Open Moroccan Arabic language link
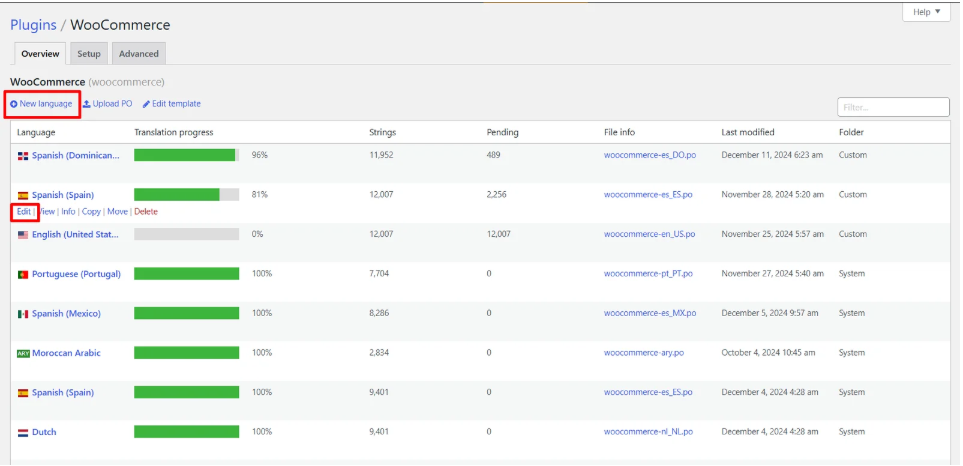Viewport: 963px width, 466px height. click(66, 353)
